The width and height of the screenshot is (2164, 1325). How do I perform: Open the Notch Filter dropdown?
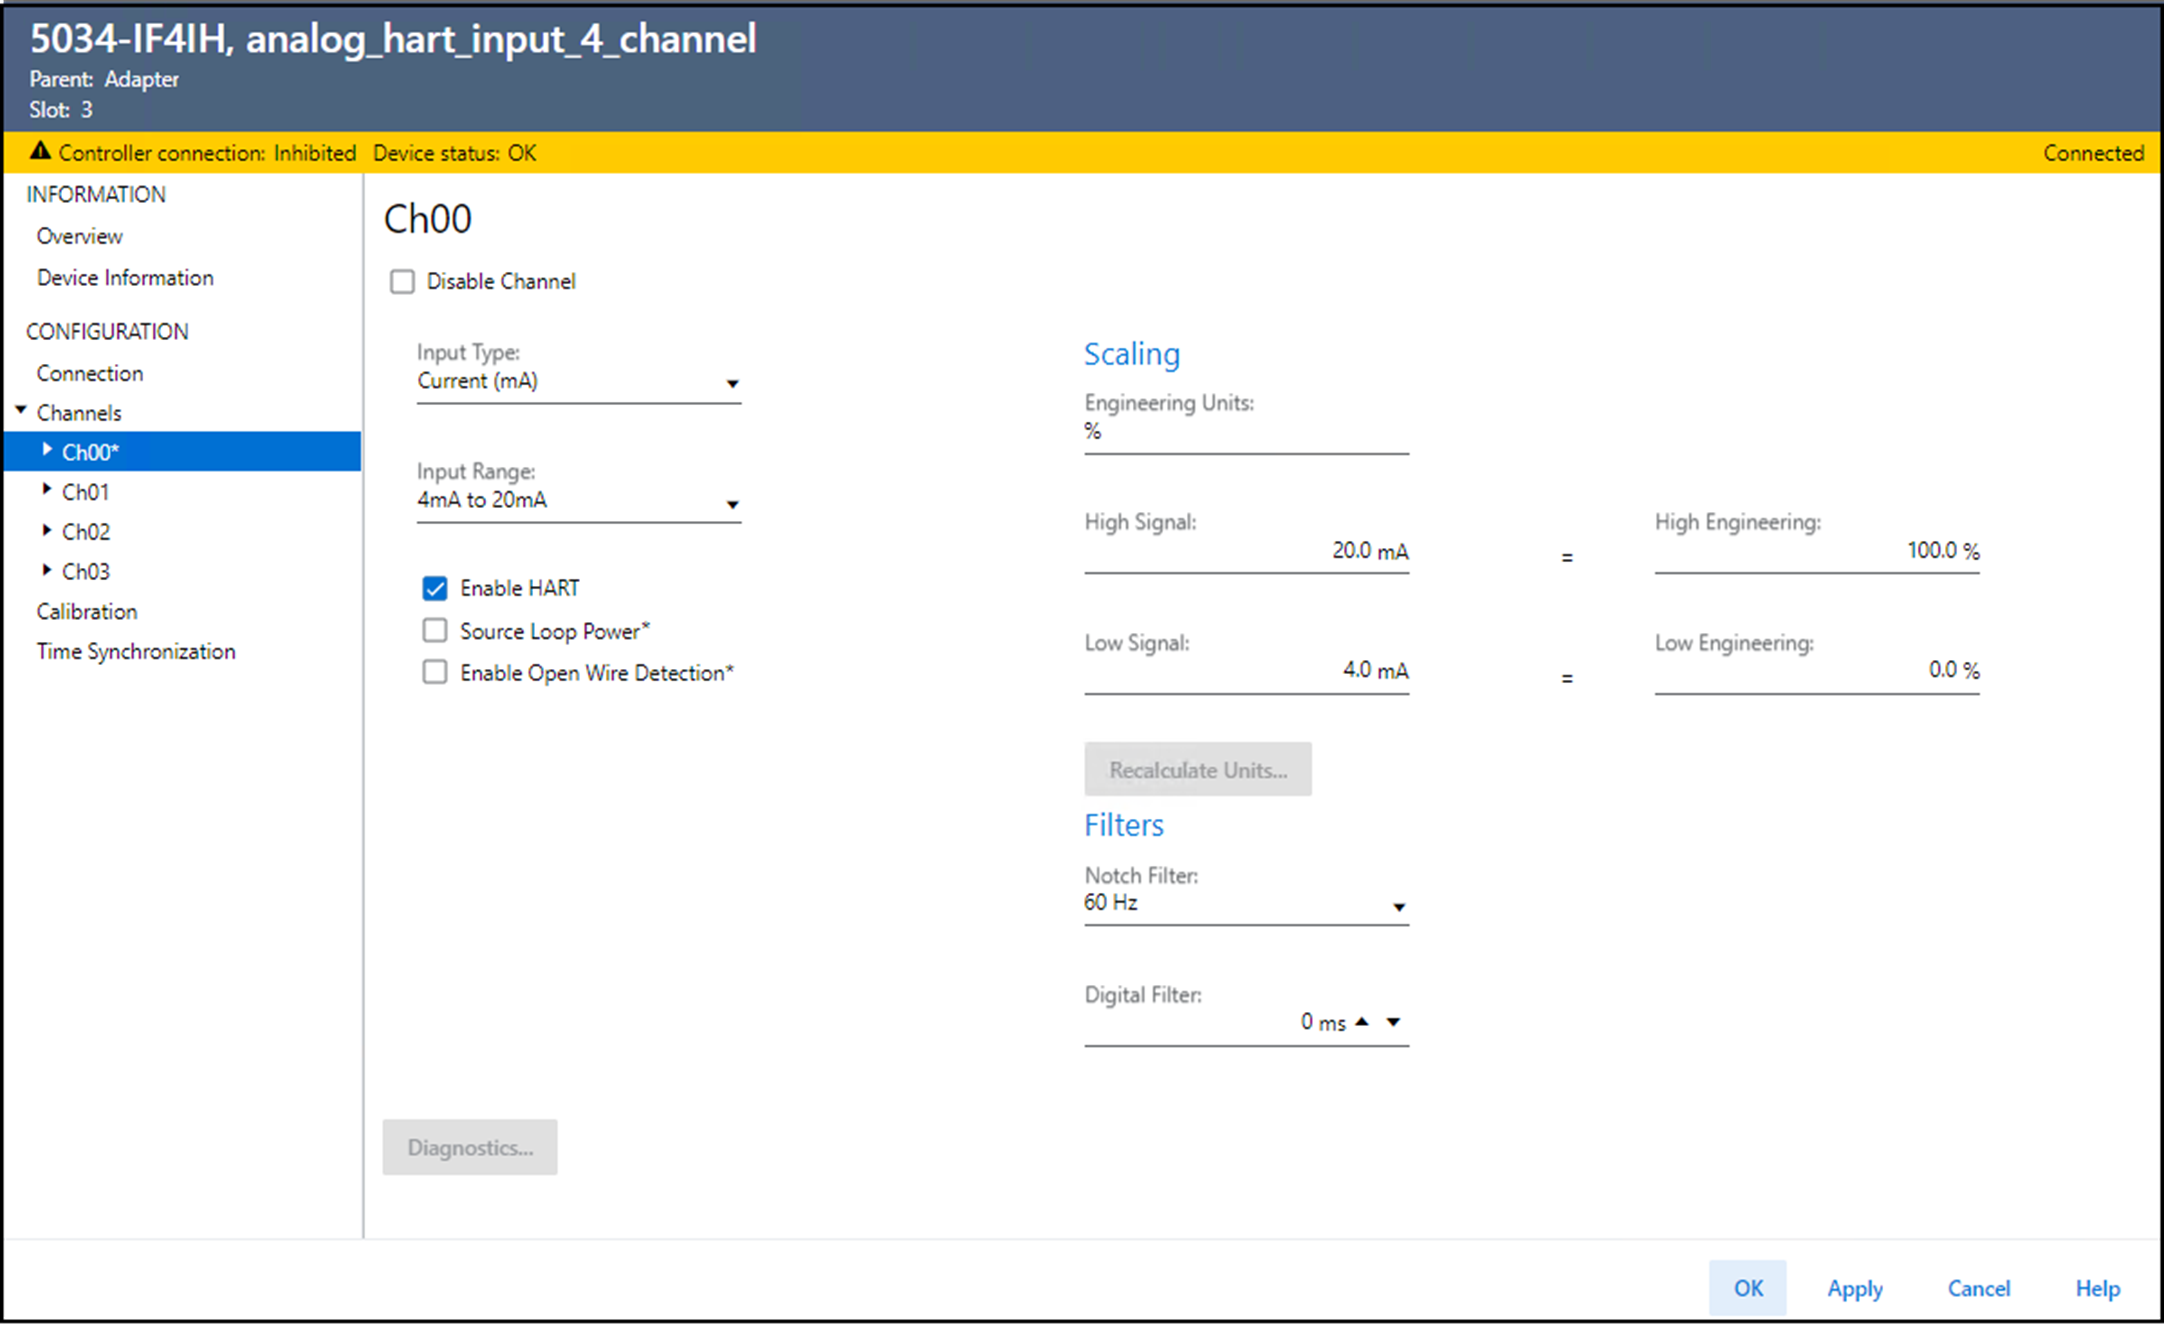[x=1399, y=907]
